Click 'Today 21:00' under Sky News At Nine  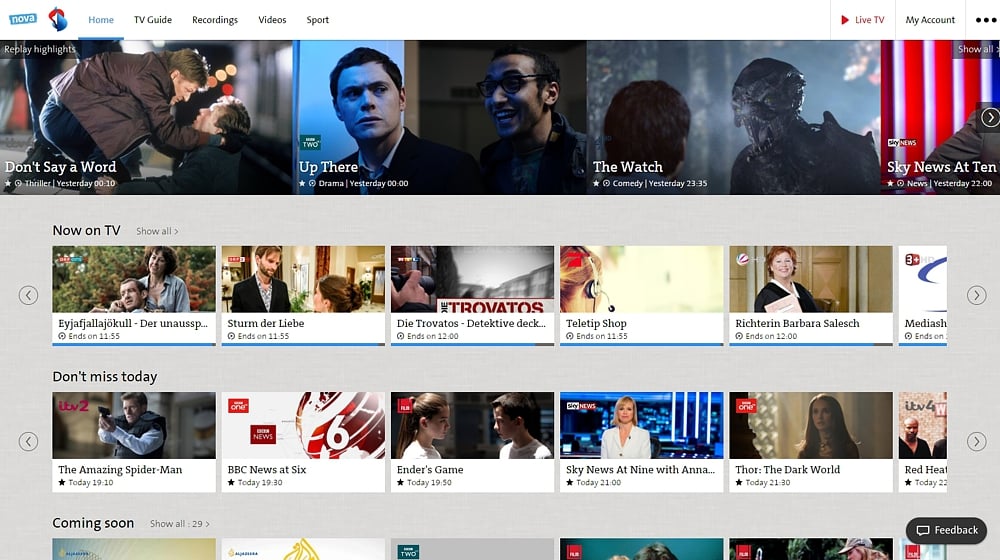coord(598,483)
